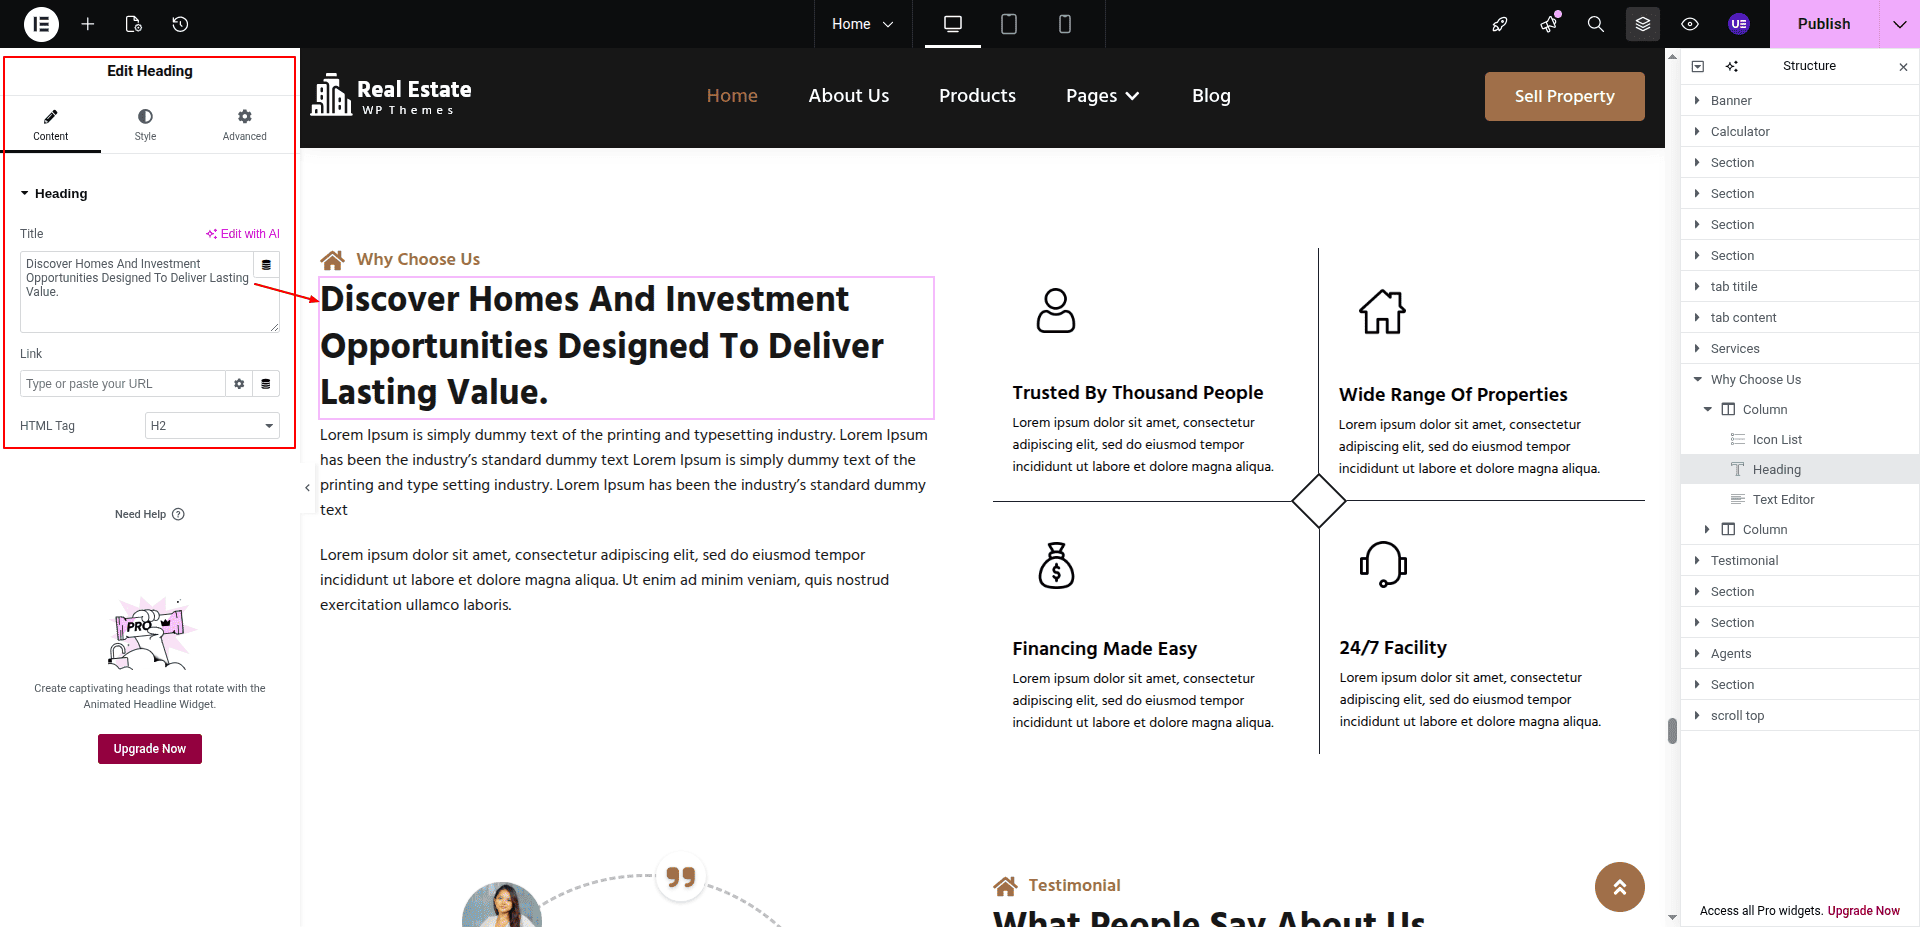1920x927 pixels.
Task: Open Publish options dropdown arrow
Action: [x=1899, y=24]
